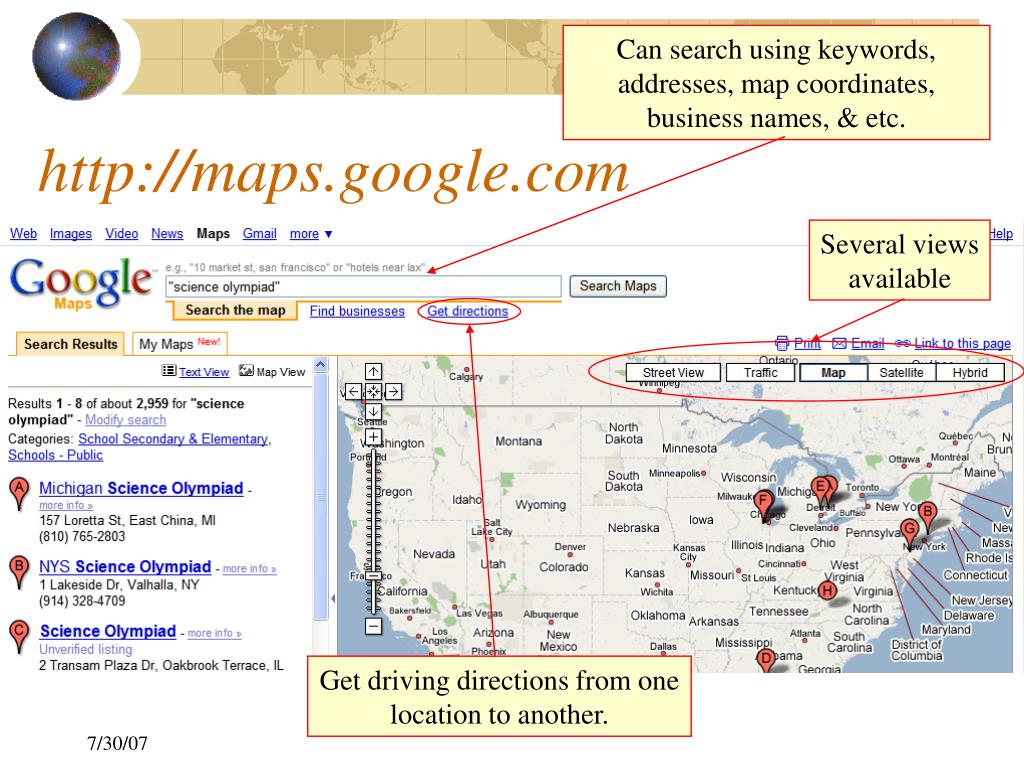Zoom in with the plus button
The height and width of the screenshot is (768, 1024).
[373, 436]
